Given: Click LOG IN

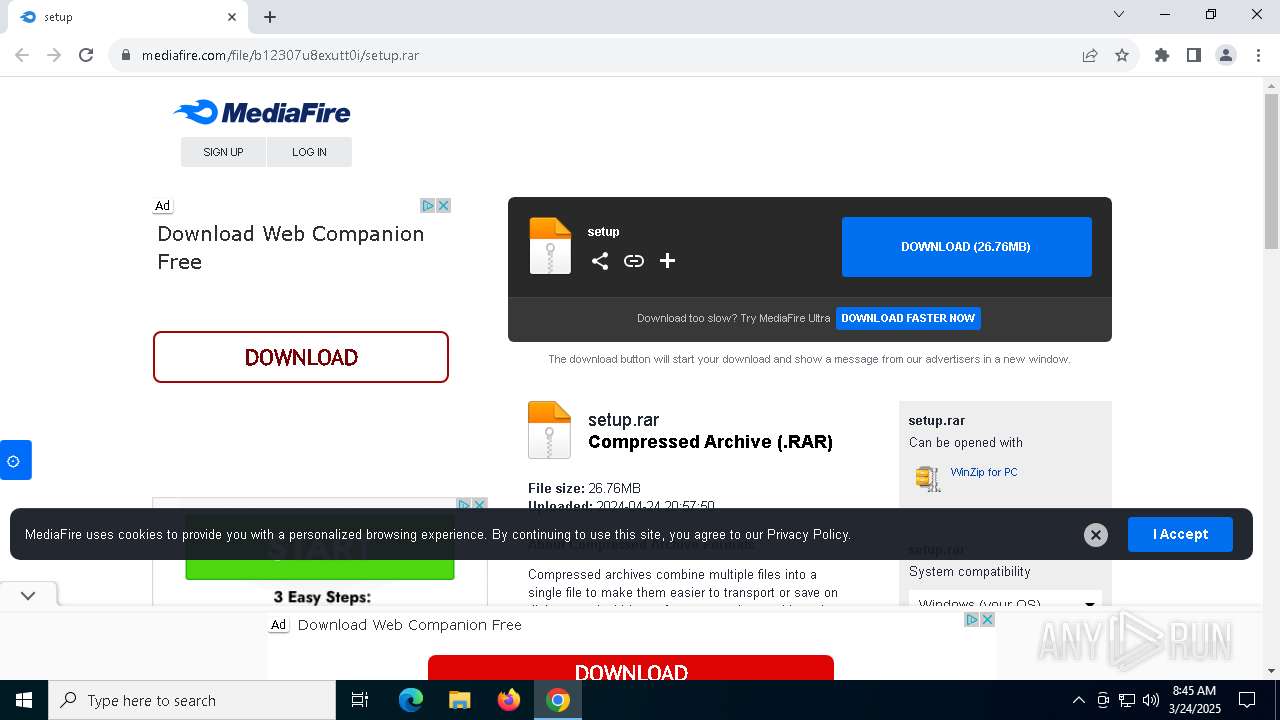Looking at the screenshot, I should click(x=309, y=152).
